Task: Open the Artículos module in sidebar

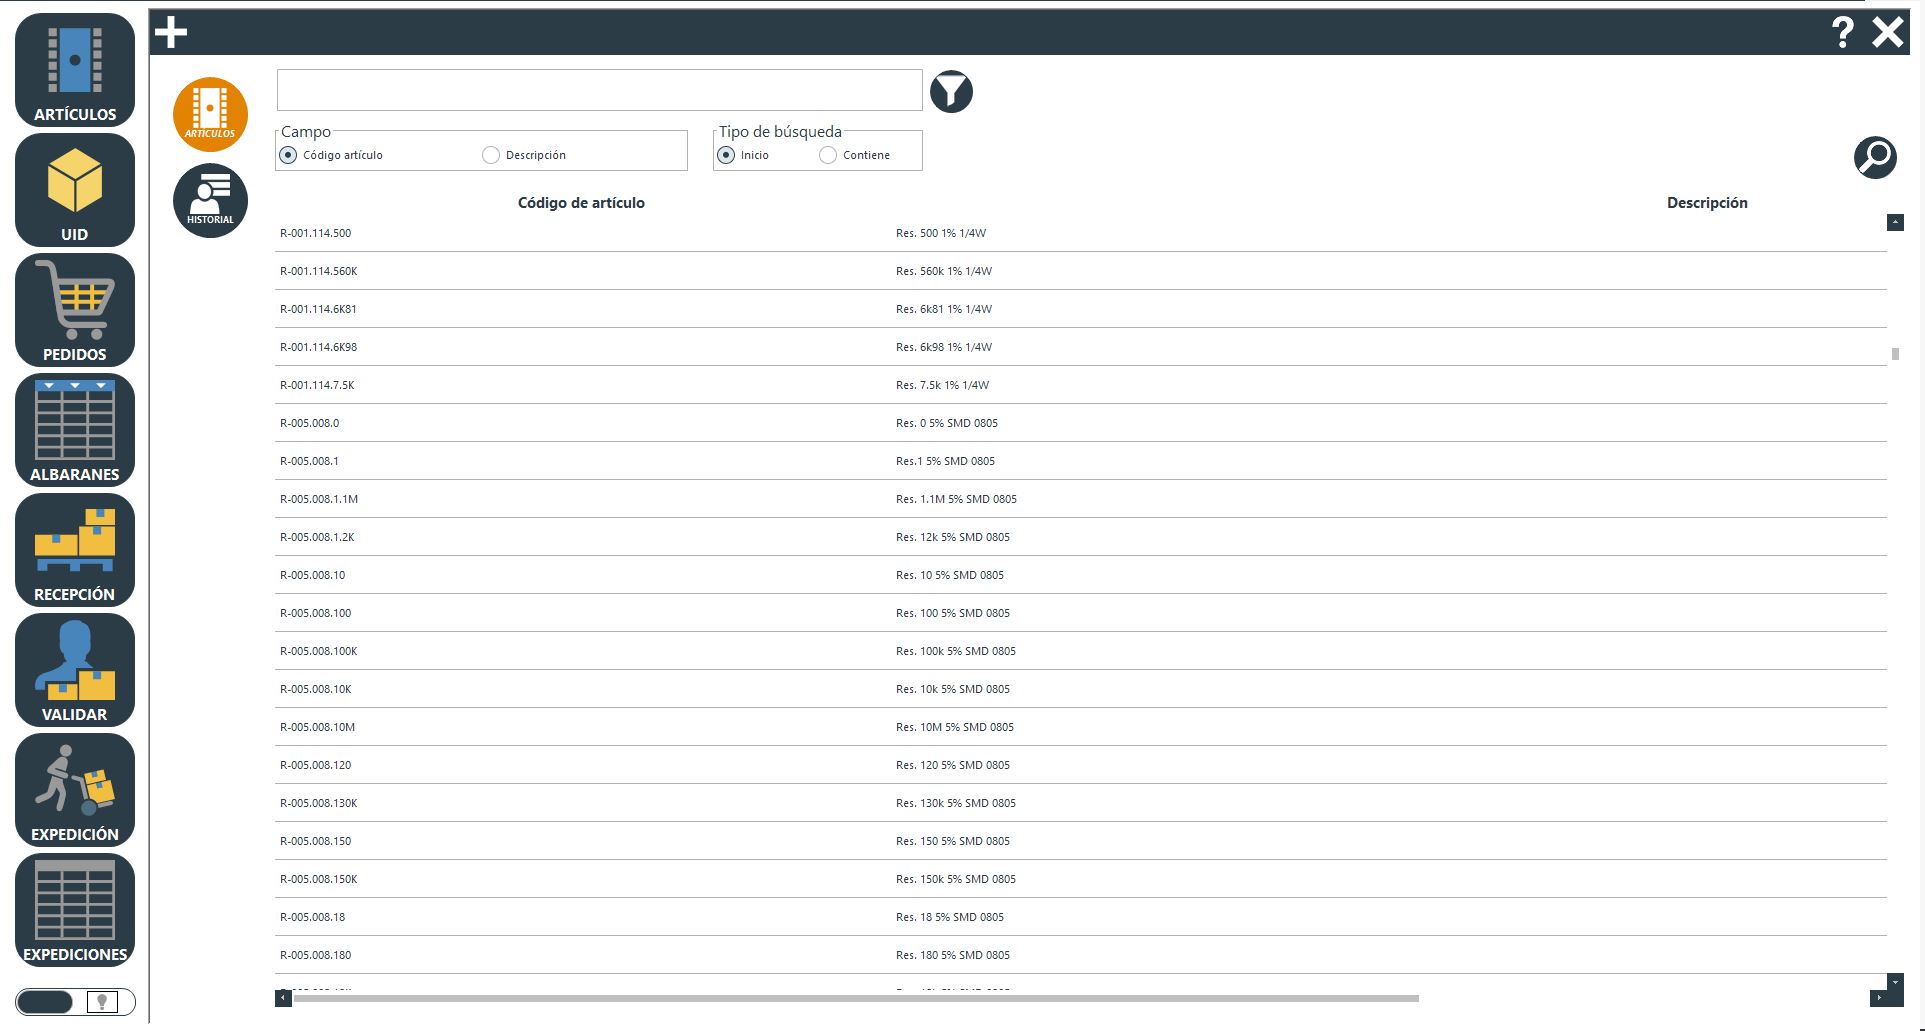Action: coord(75,70)
